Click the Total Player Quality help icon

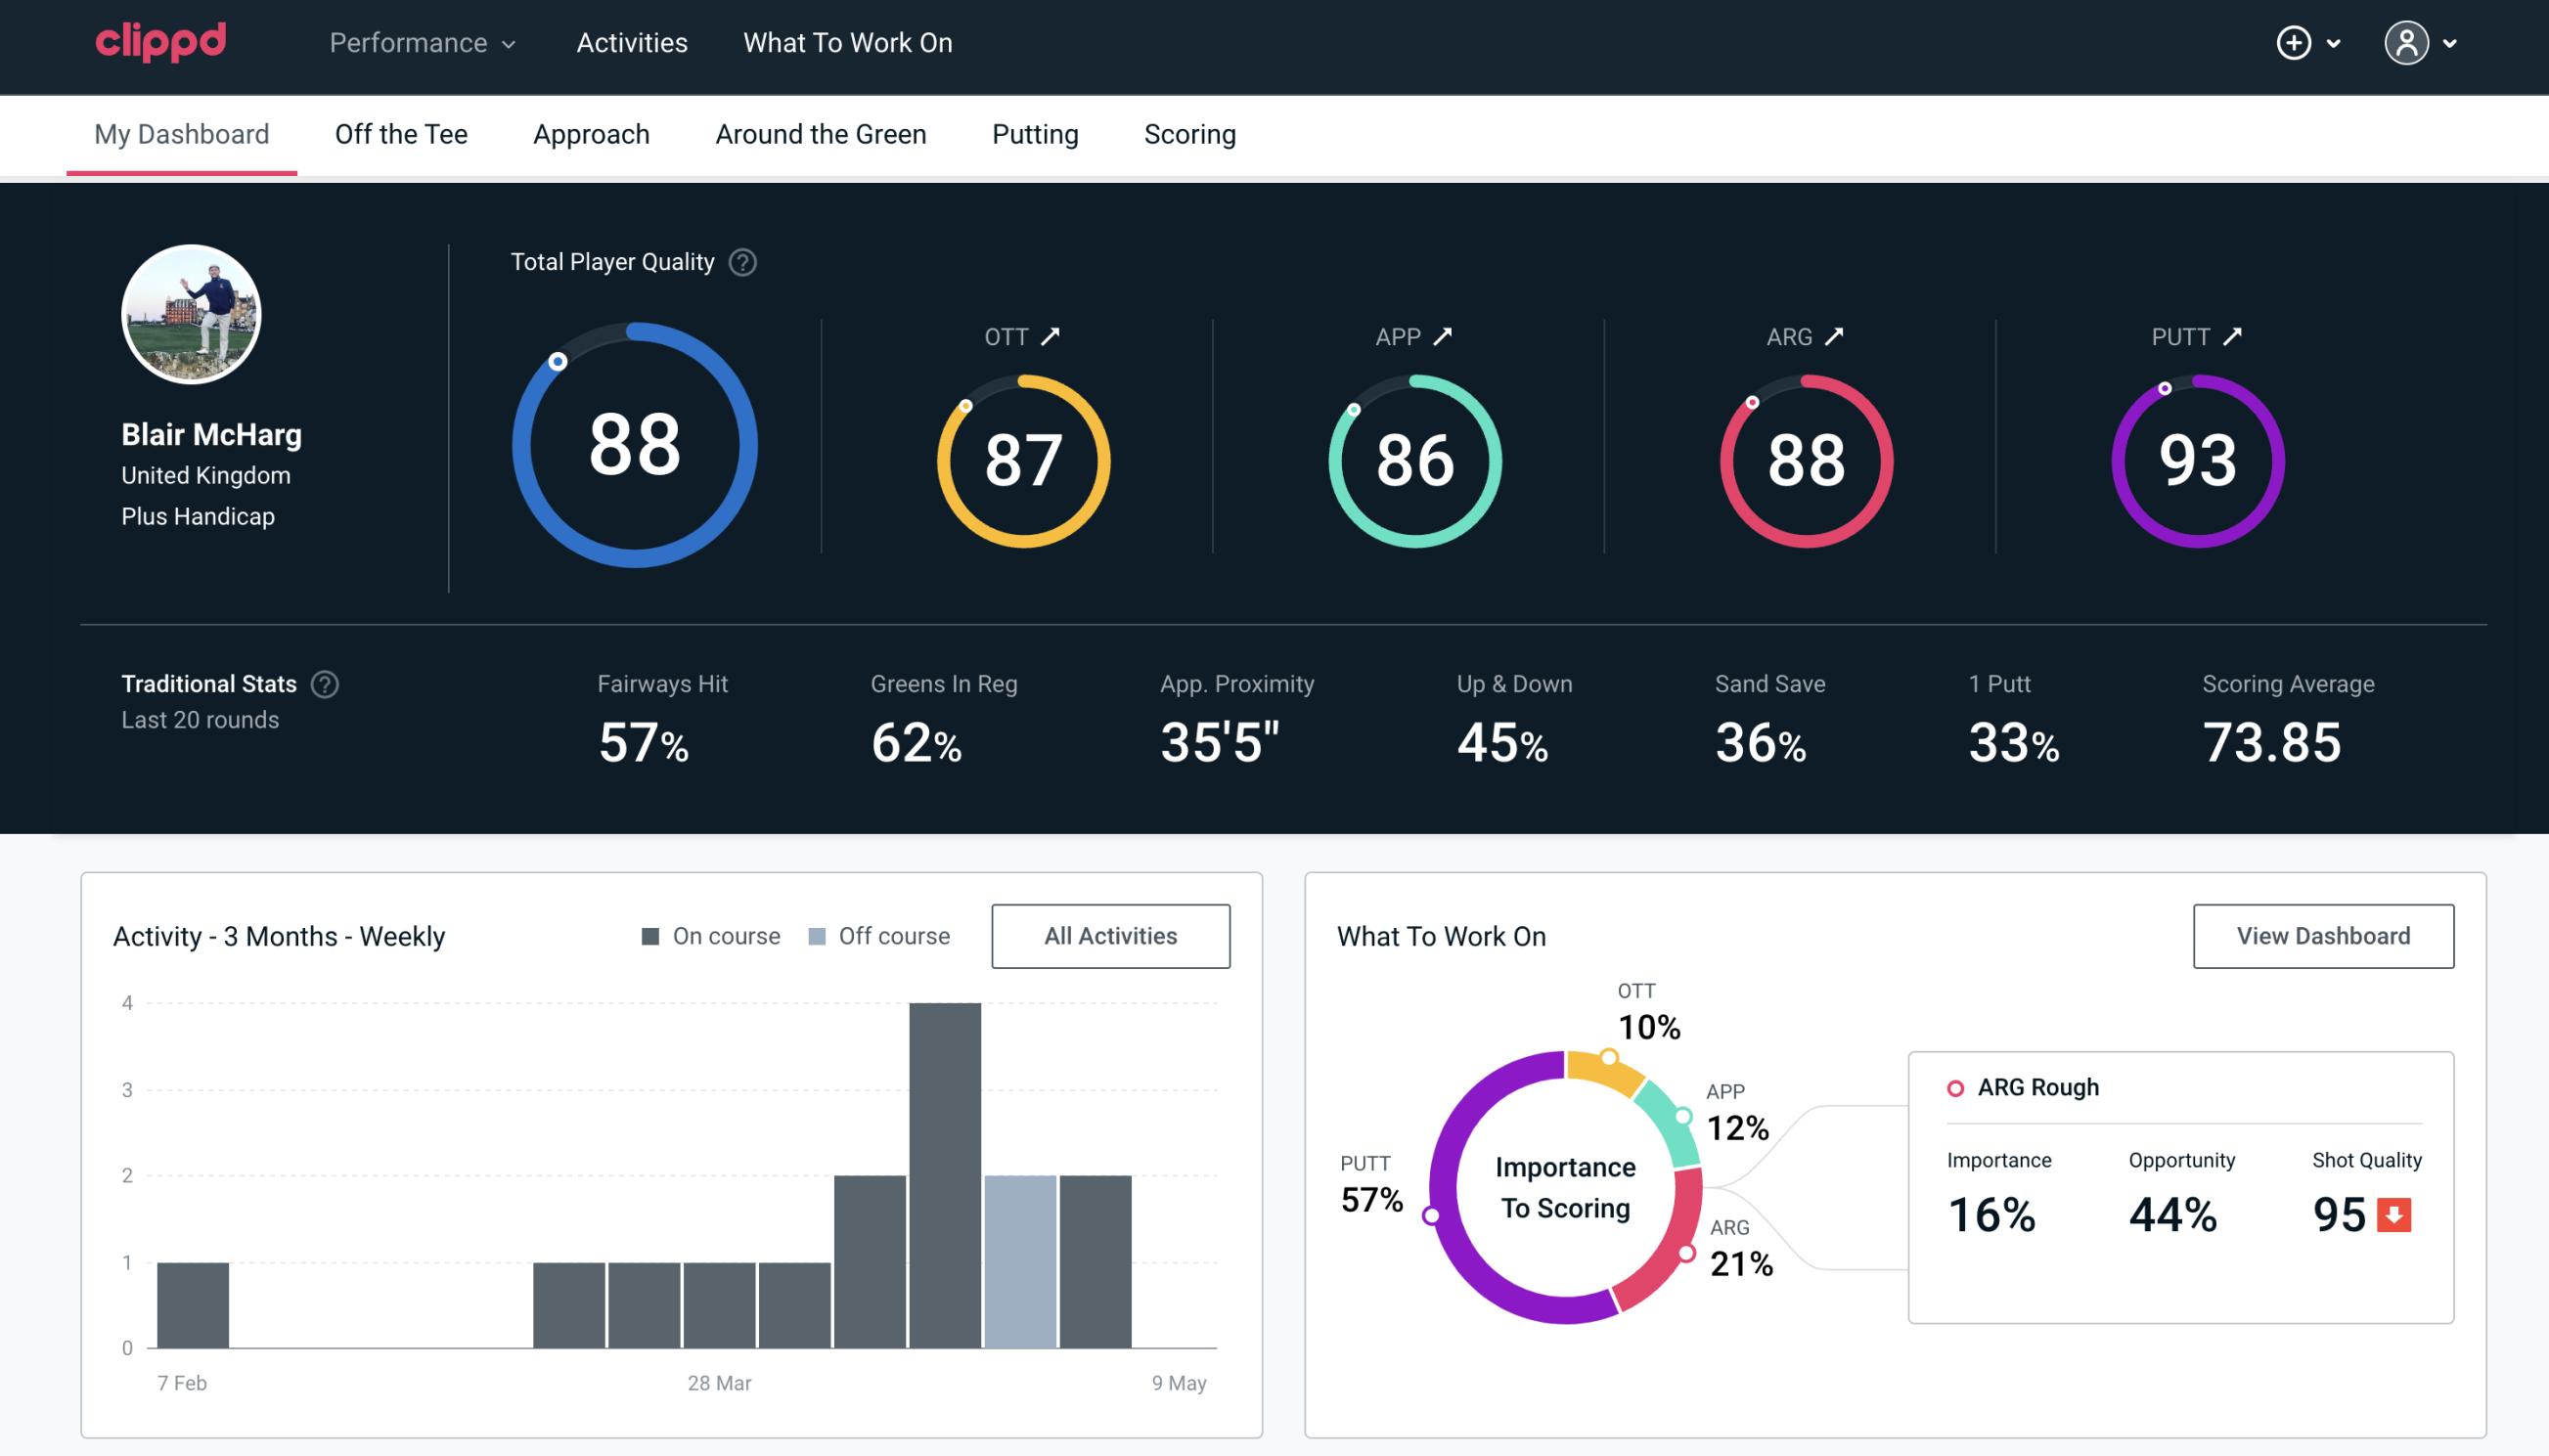pos(740,261)
